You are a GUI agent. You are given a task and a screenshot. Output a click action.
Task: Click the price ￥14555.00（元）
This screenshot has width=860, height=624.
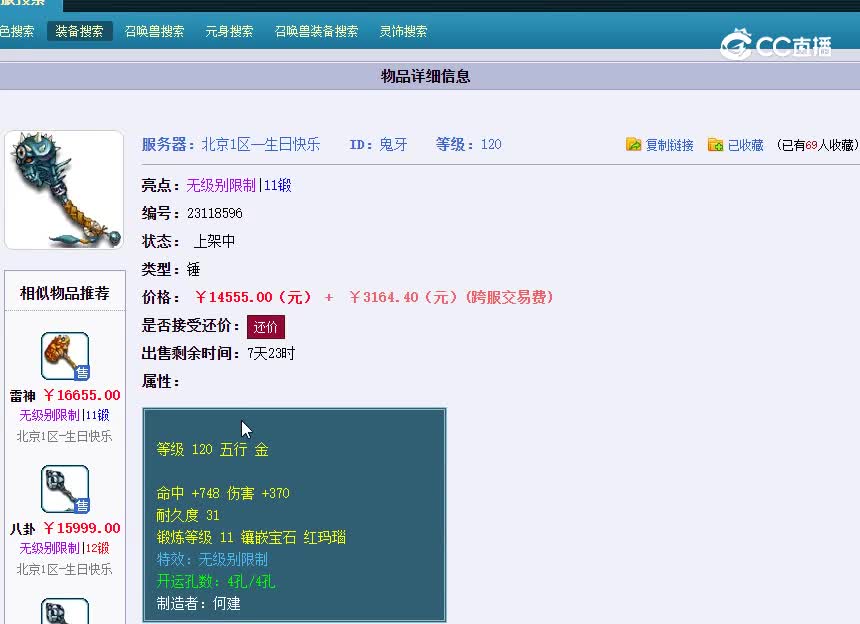click(253, 297)
